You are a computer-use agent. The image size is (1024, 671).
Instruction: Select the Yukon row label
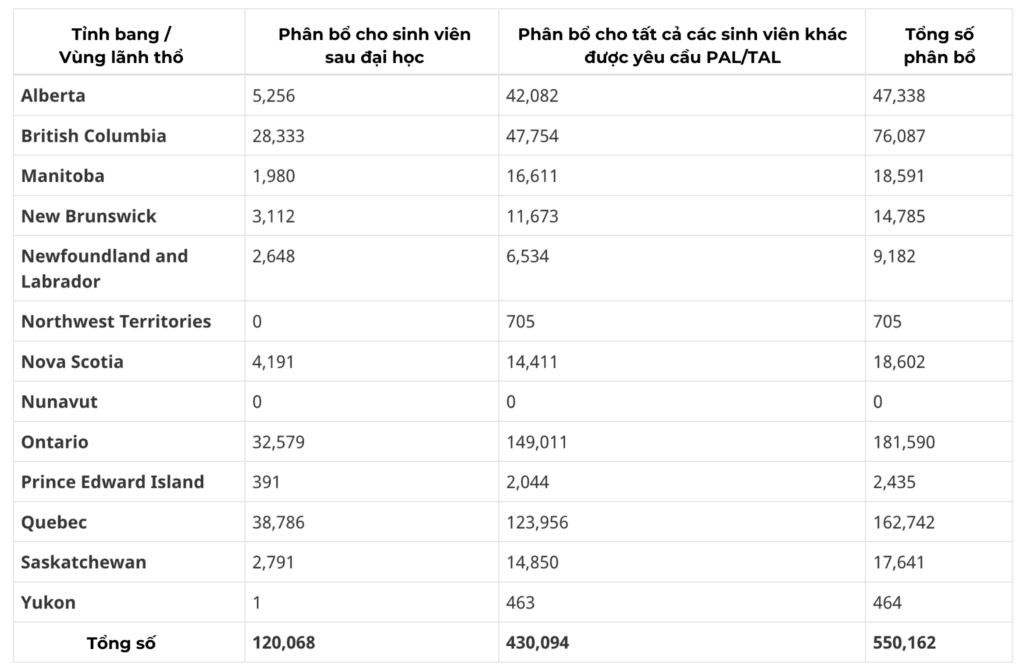click(x=48, y=602)
